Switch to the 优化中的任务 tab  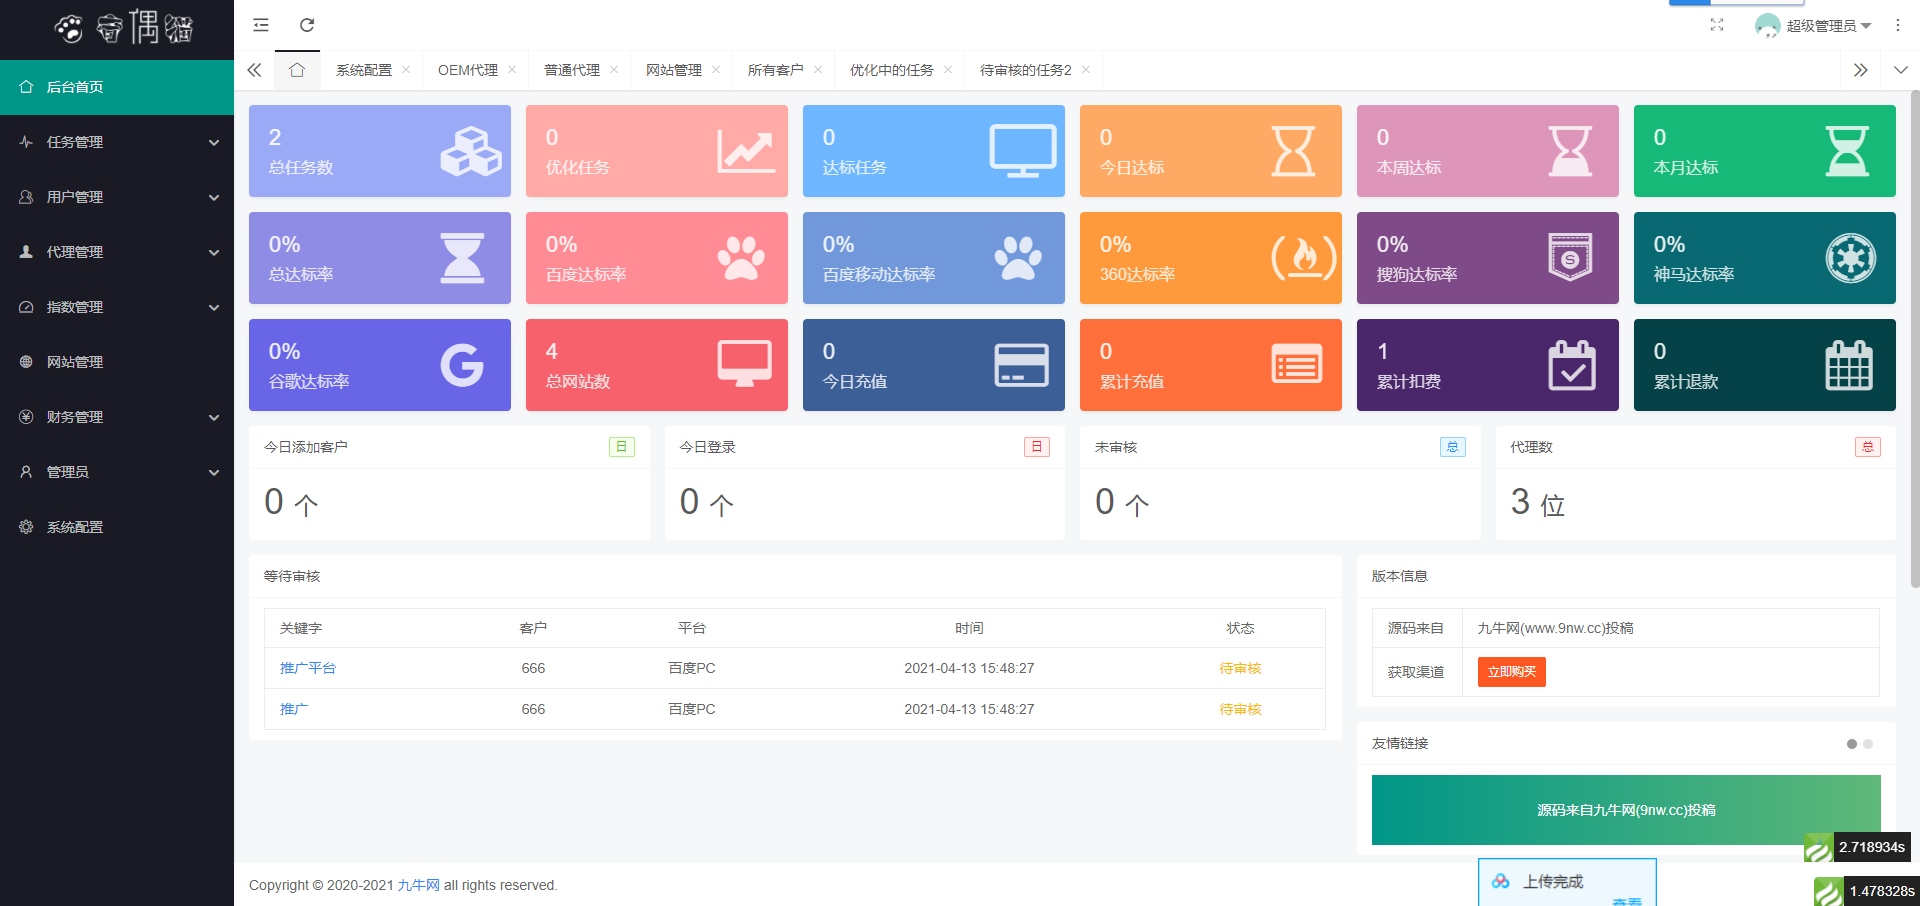(x=891, y=70)
